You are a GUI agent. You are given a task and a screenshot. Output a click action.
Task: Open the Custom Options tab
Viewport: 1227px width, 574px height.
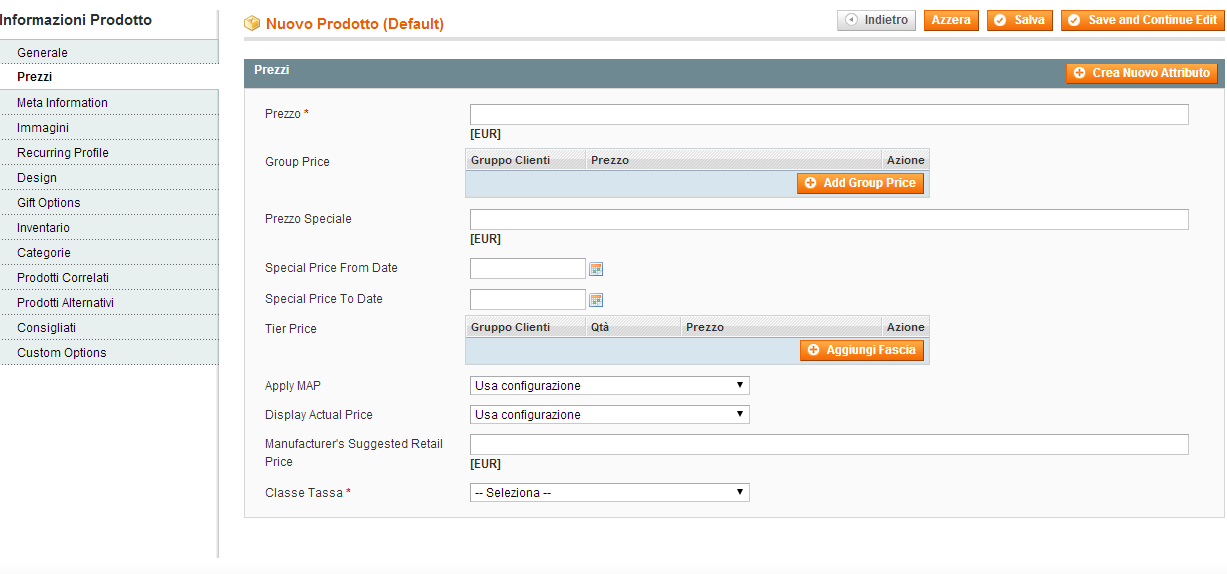tap(61, 353)
